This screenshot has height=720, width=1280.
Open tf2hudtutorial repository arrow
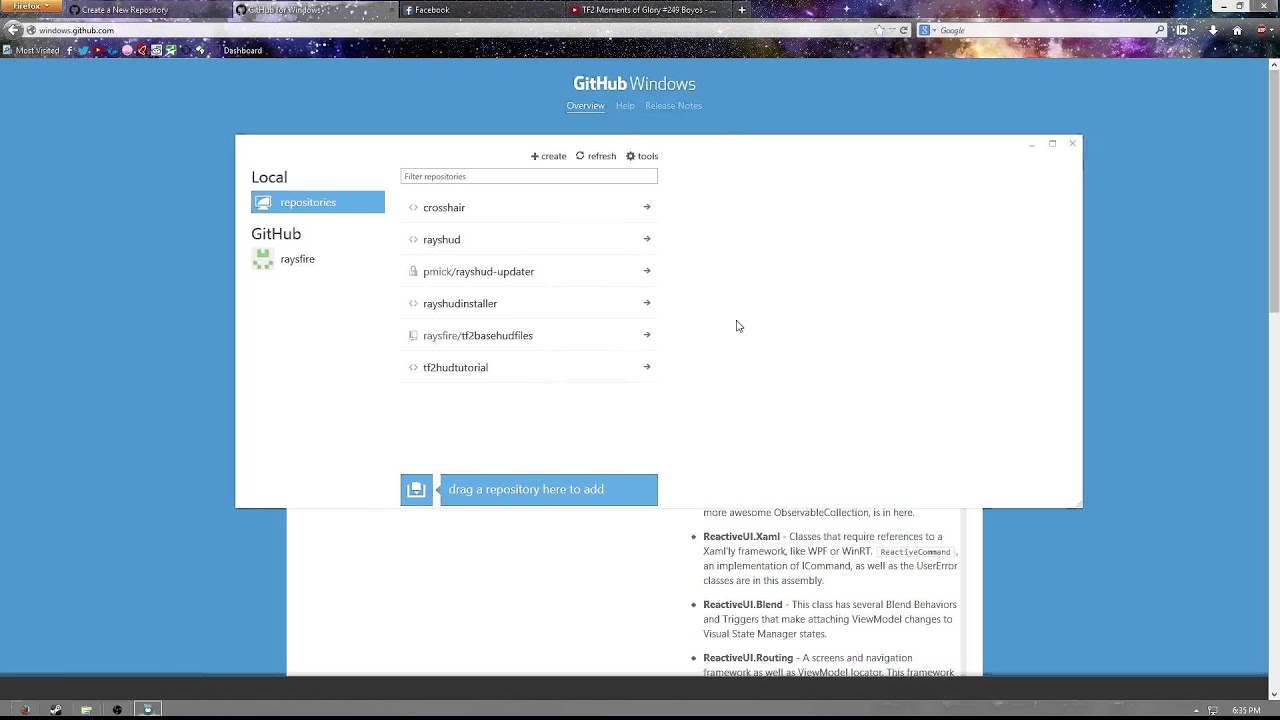[x=647, y=367]
